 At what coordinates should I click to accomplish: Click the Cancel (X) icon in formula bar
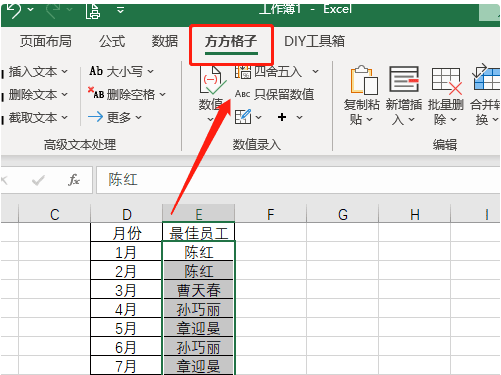[5, 180]
